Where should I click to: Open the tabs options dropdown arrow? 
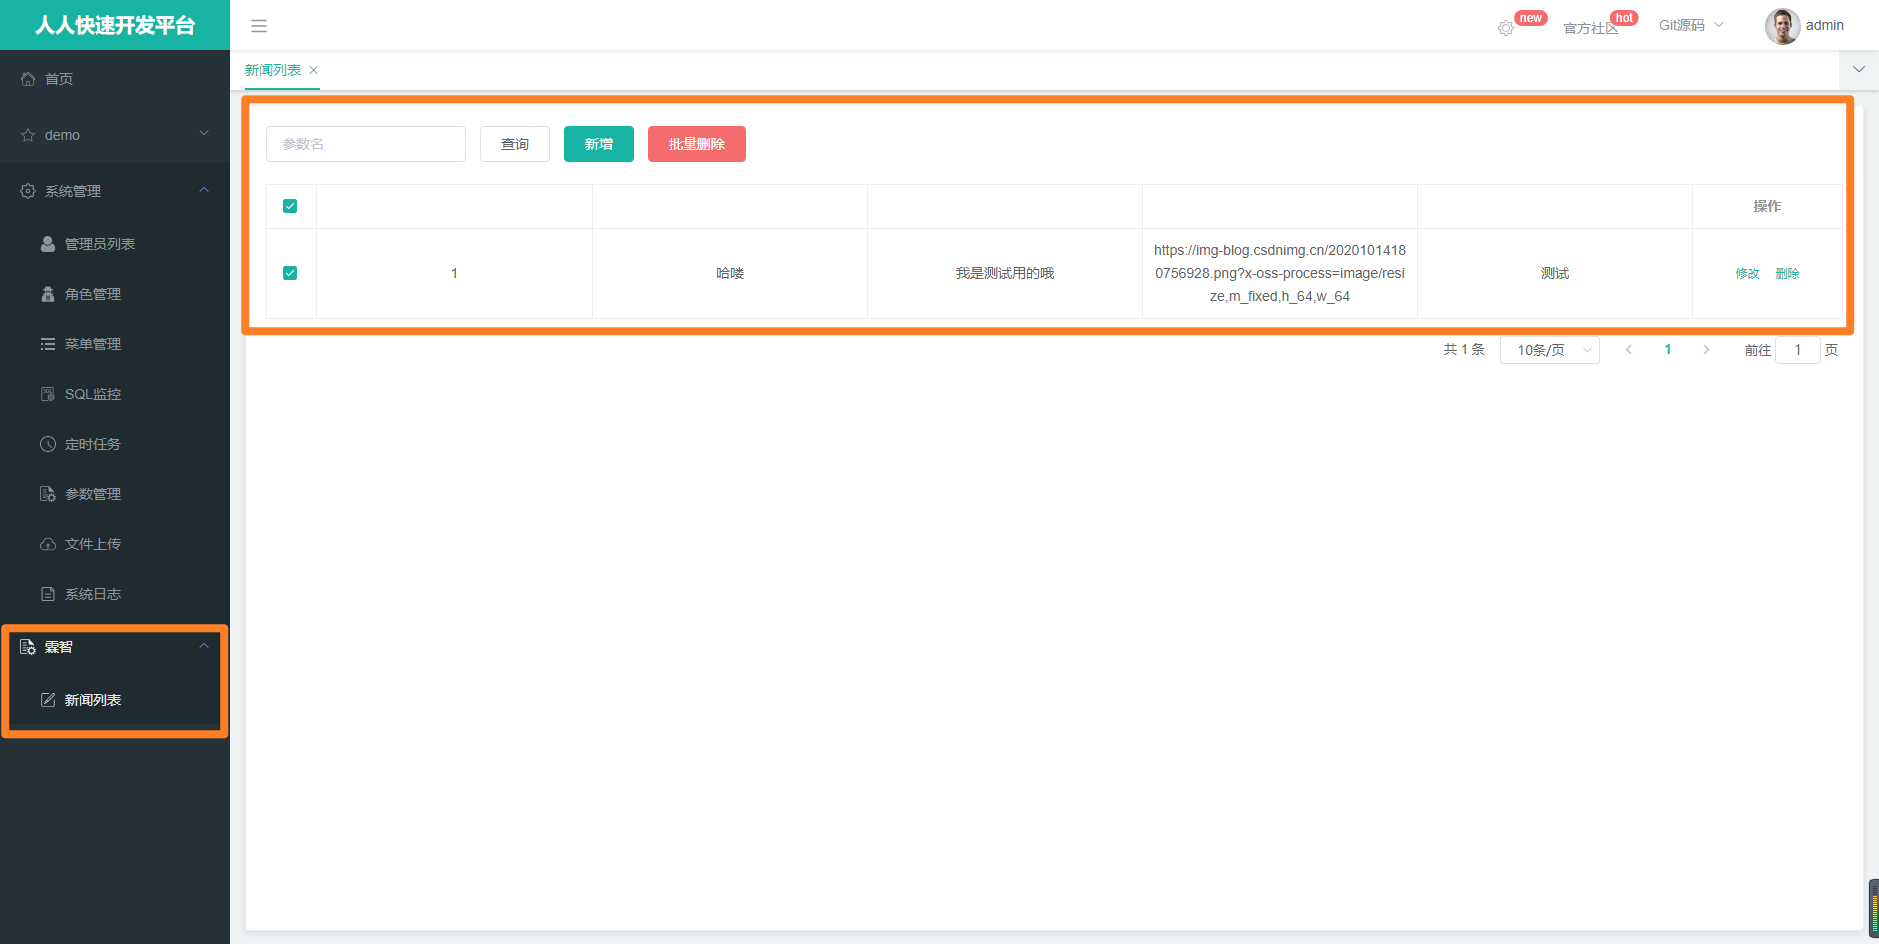coord(1859,70)
